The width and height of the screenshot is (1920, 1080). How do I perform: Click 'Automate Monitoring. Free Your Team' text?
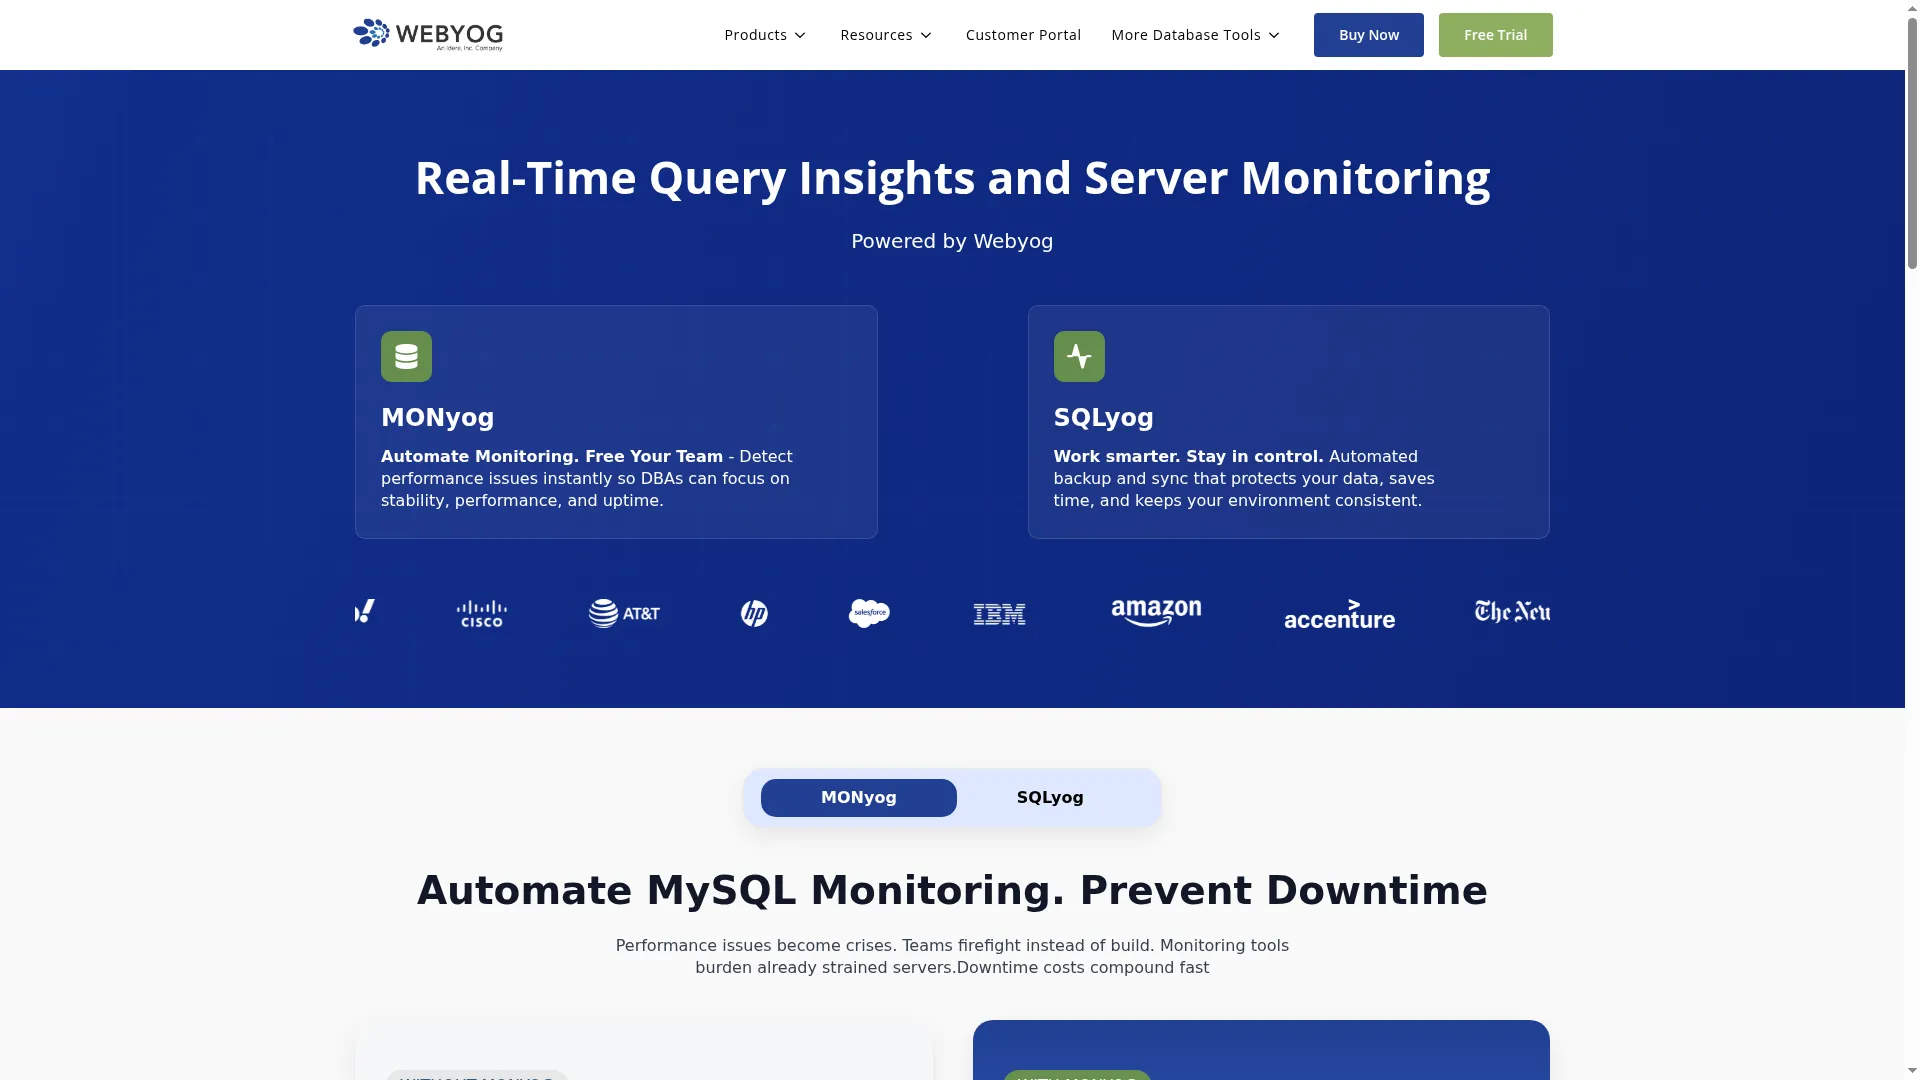pyautogui.click(x=552, y=456)
